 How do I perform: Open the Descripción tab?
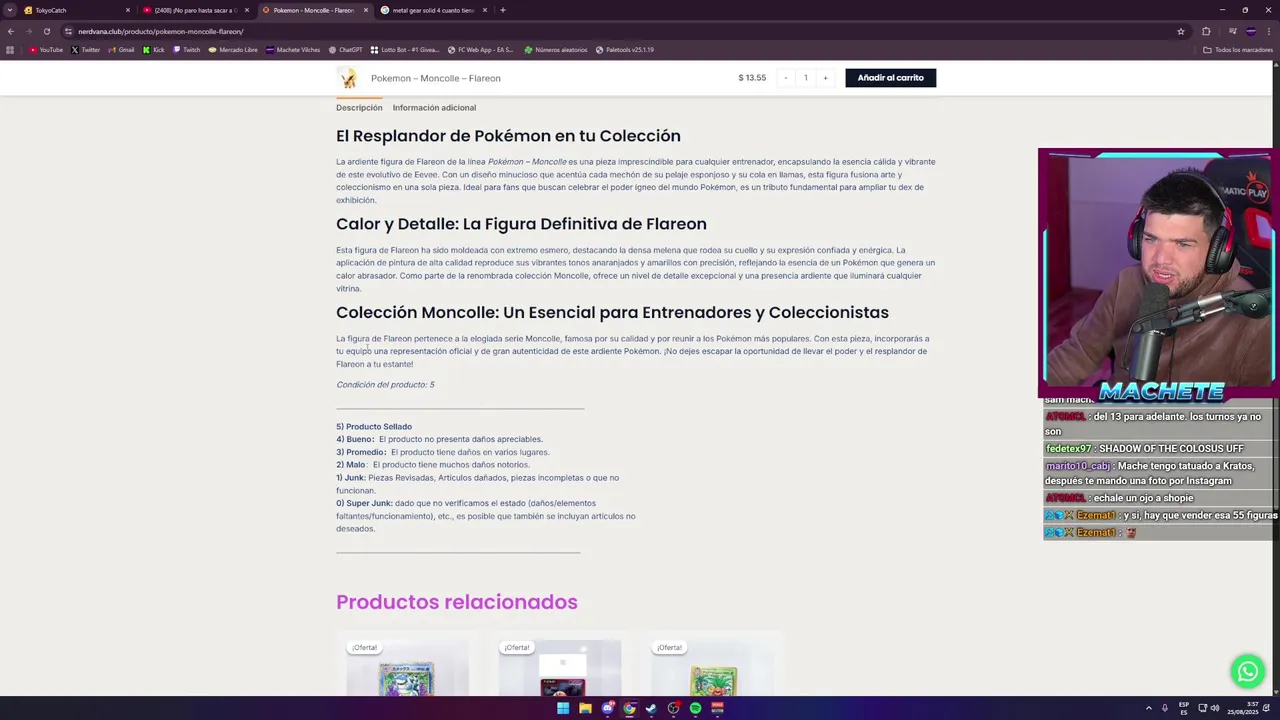[359, 108]
